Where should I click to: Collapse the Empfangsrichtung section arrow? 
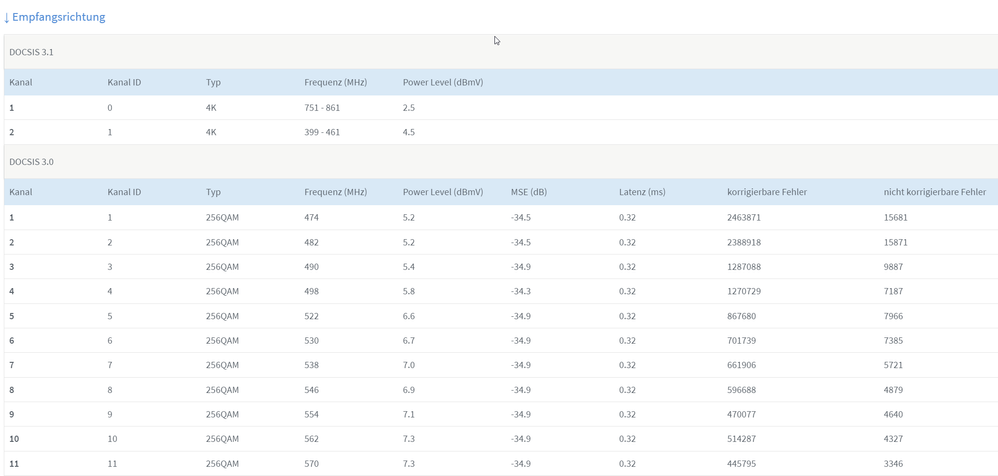pyautogui.click(x=6, y=17)
